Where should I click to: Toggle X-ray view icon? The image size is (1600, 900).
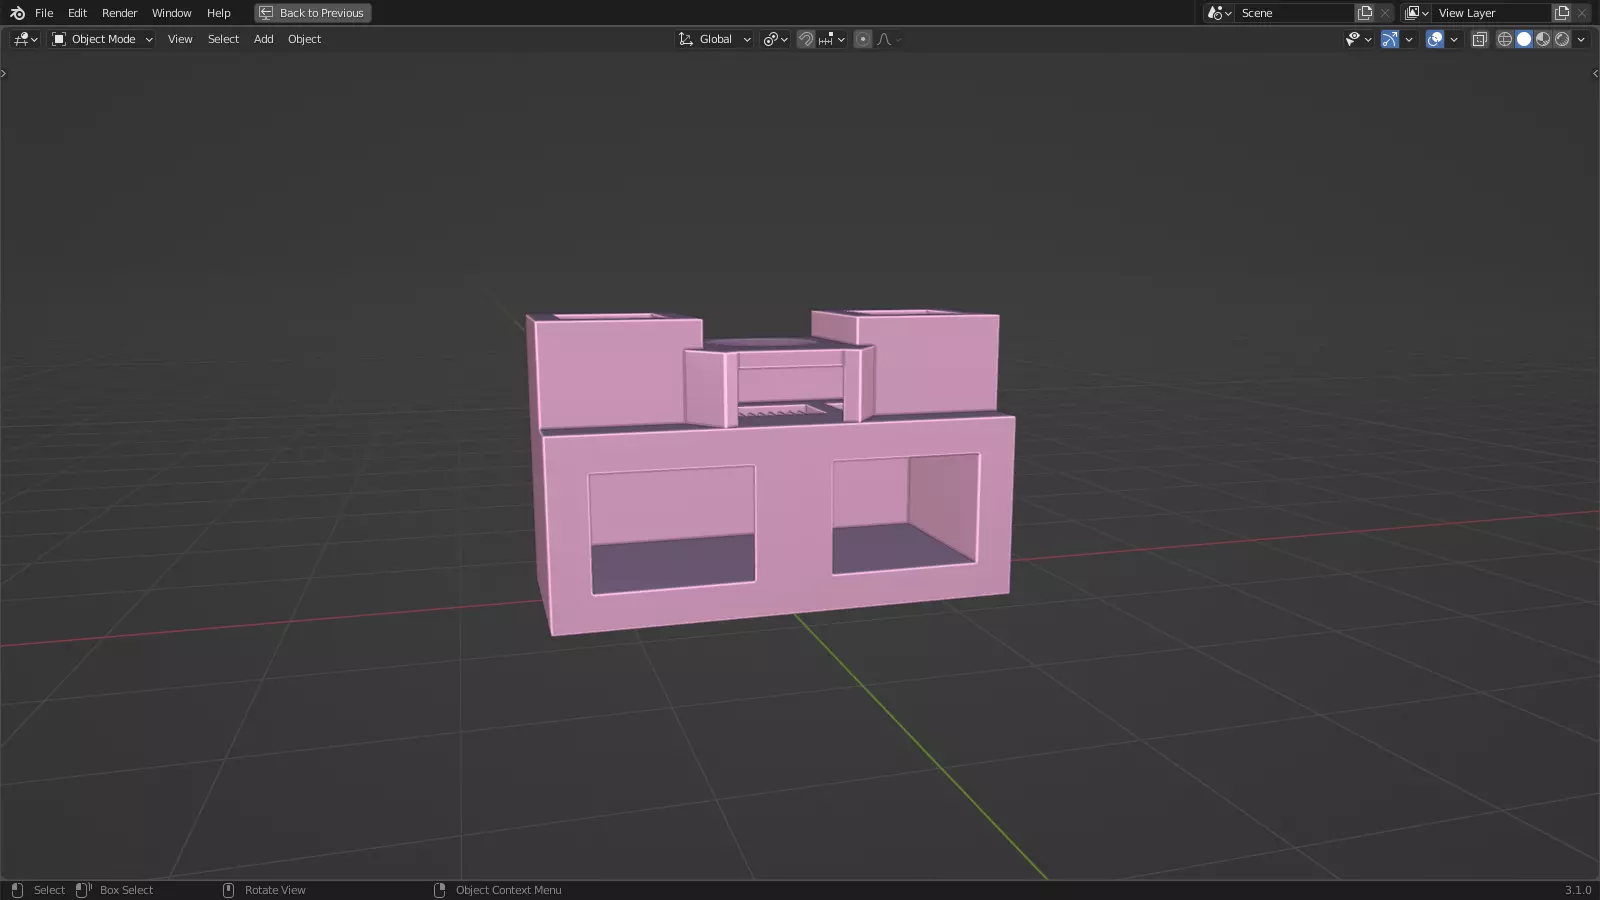[x=1480, y=39]
